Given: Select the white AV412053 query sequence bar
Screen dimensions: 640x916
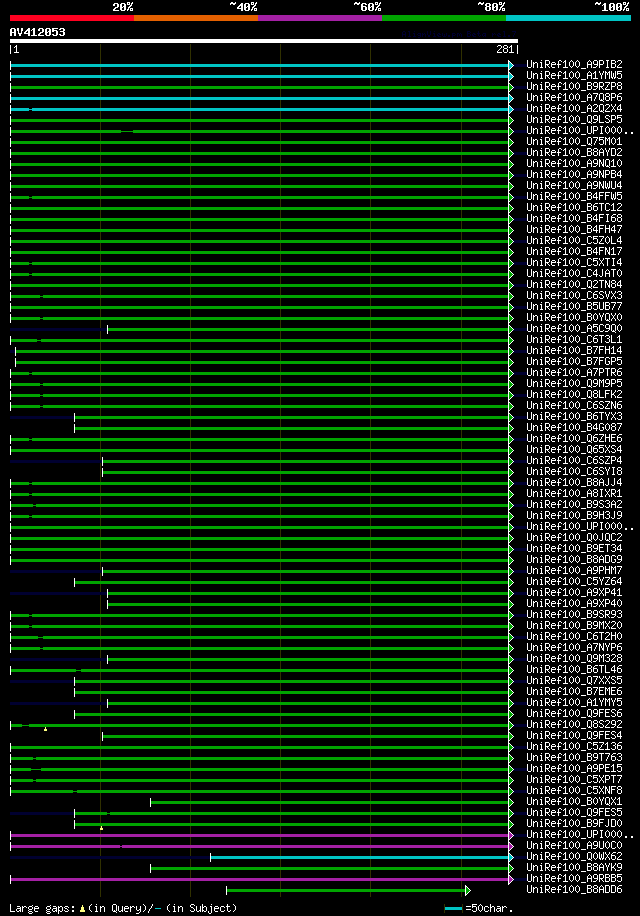Looking at the screenshot, I should point(263,41).
